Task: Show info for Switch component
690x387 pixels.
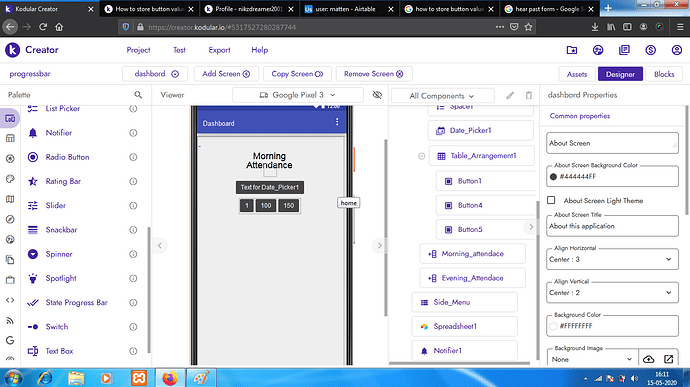Action: (x=133, y=327)
